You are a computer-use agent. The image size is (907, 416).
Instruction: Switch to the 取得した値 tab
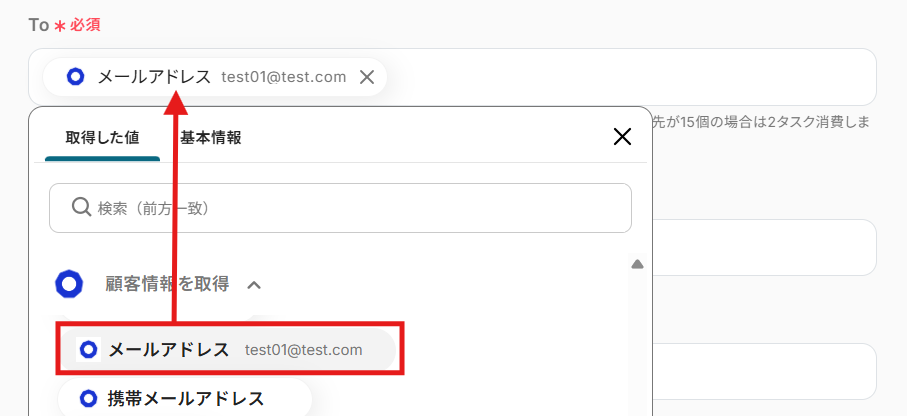coord(102,138)
